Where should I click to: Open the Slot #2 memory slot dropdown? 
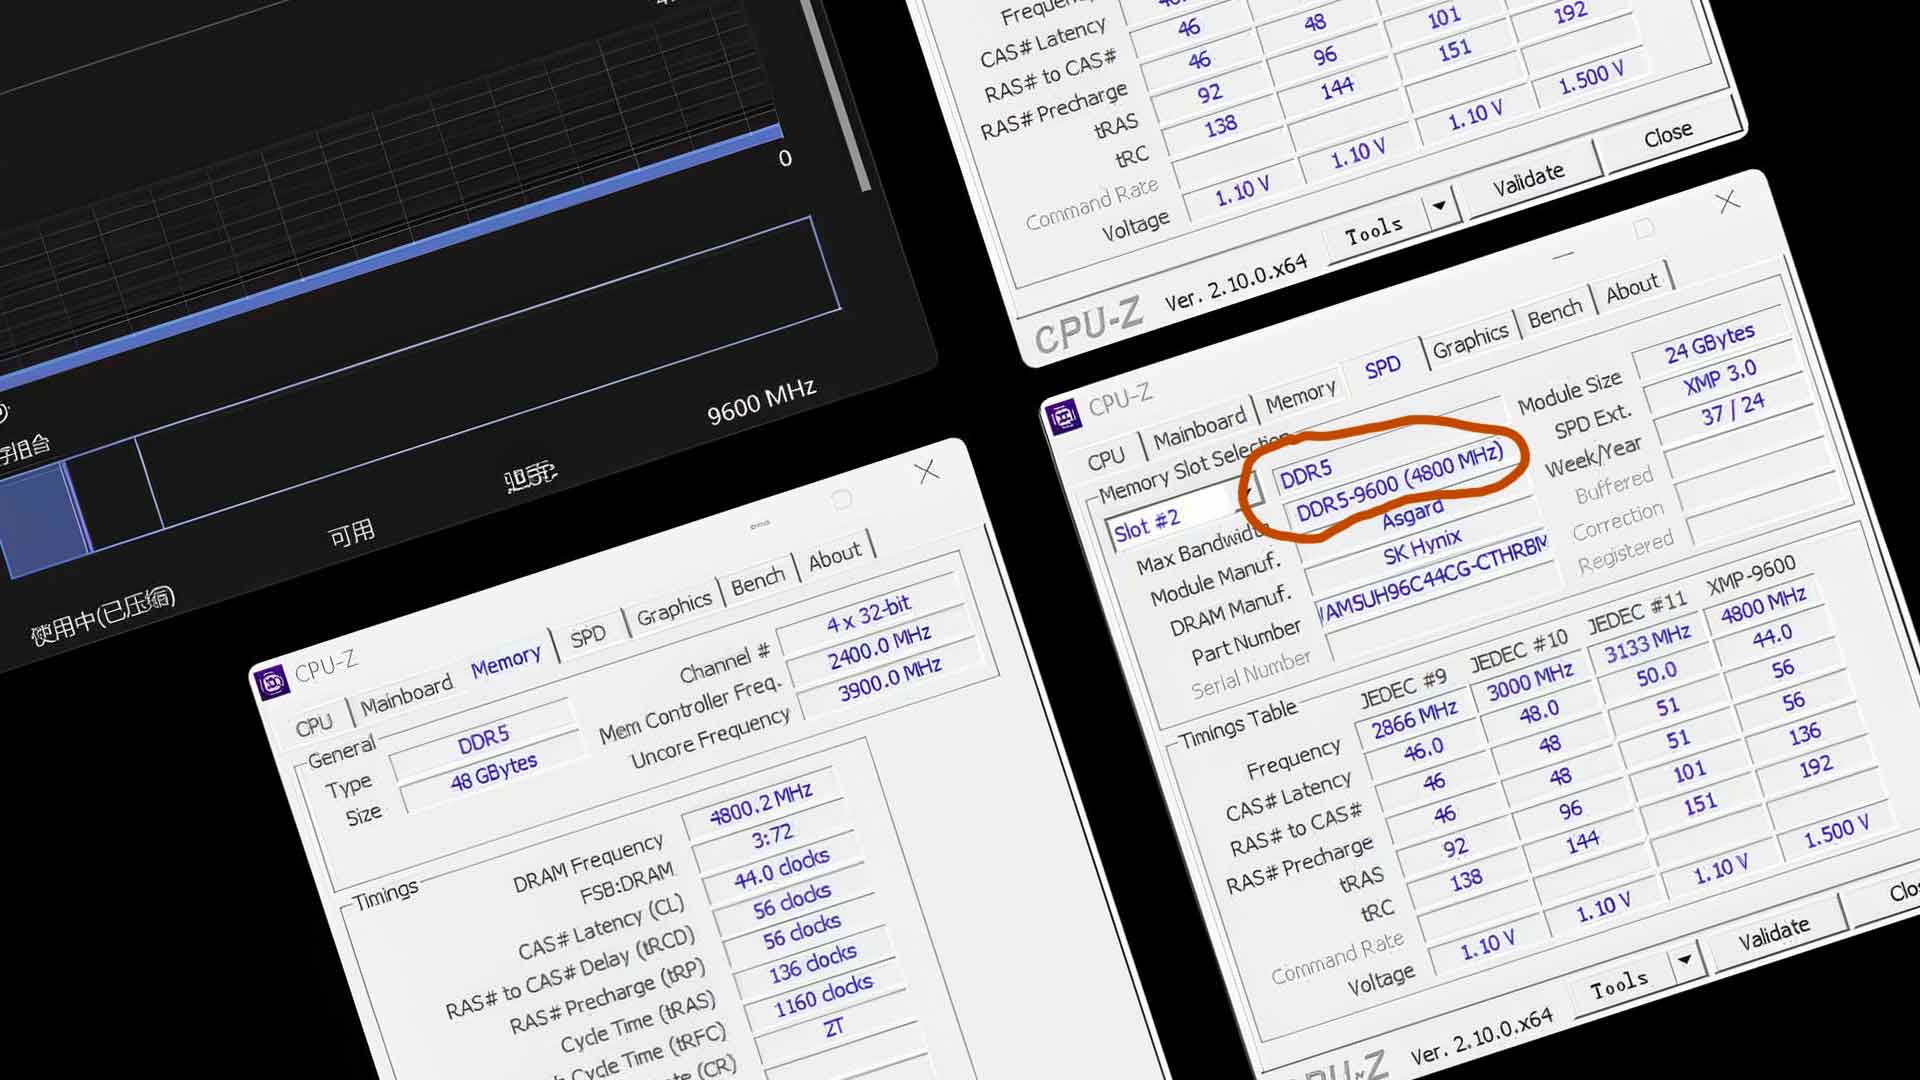1250,492
